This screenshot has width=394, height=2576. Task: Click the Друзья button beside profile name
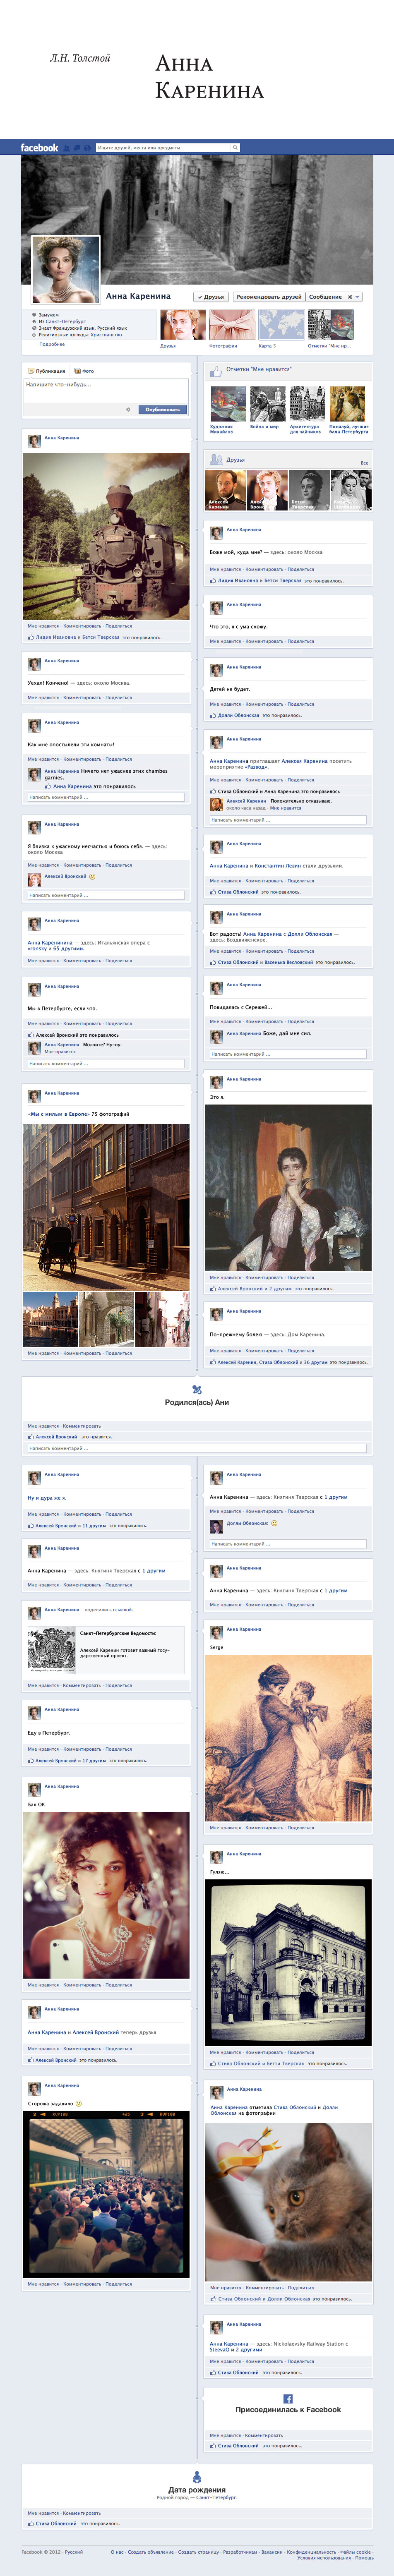(211, 297)
